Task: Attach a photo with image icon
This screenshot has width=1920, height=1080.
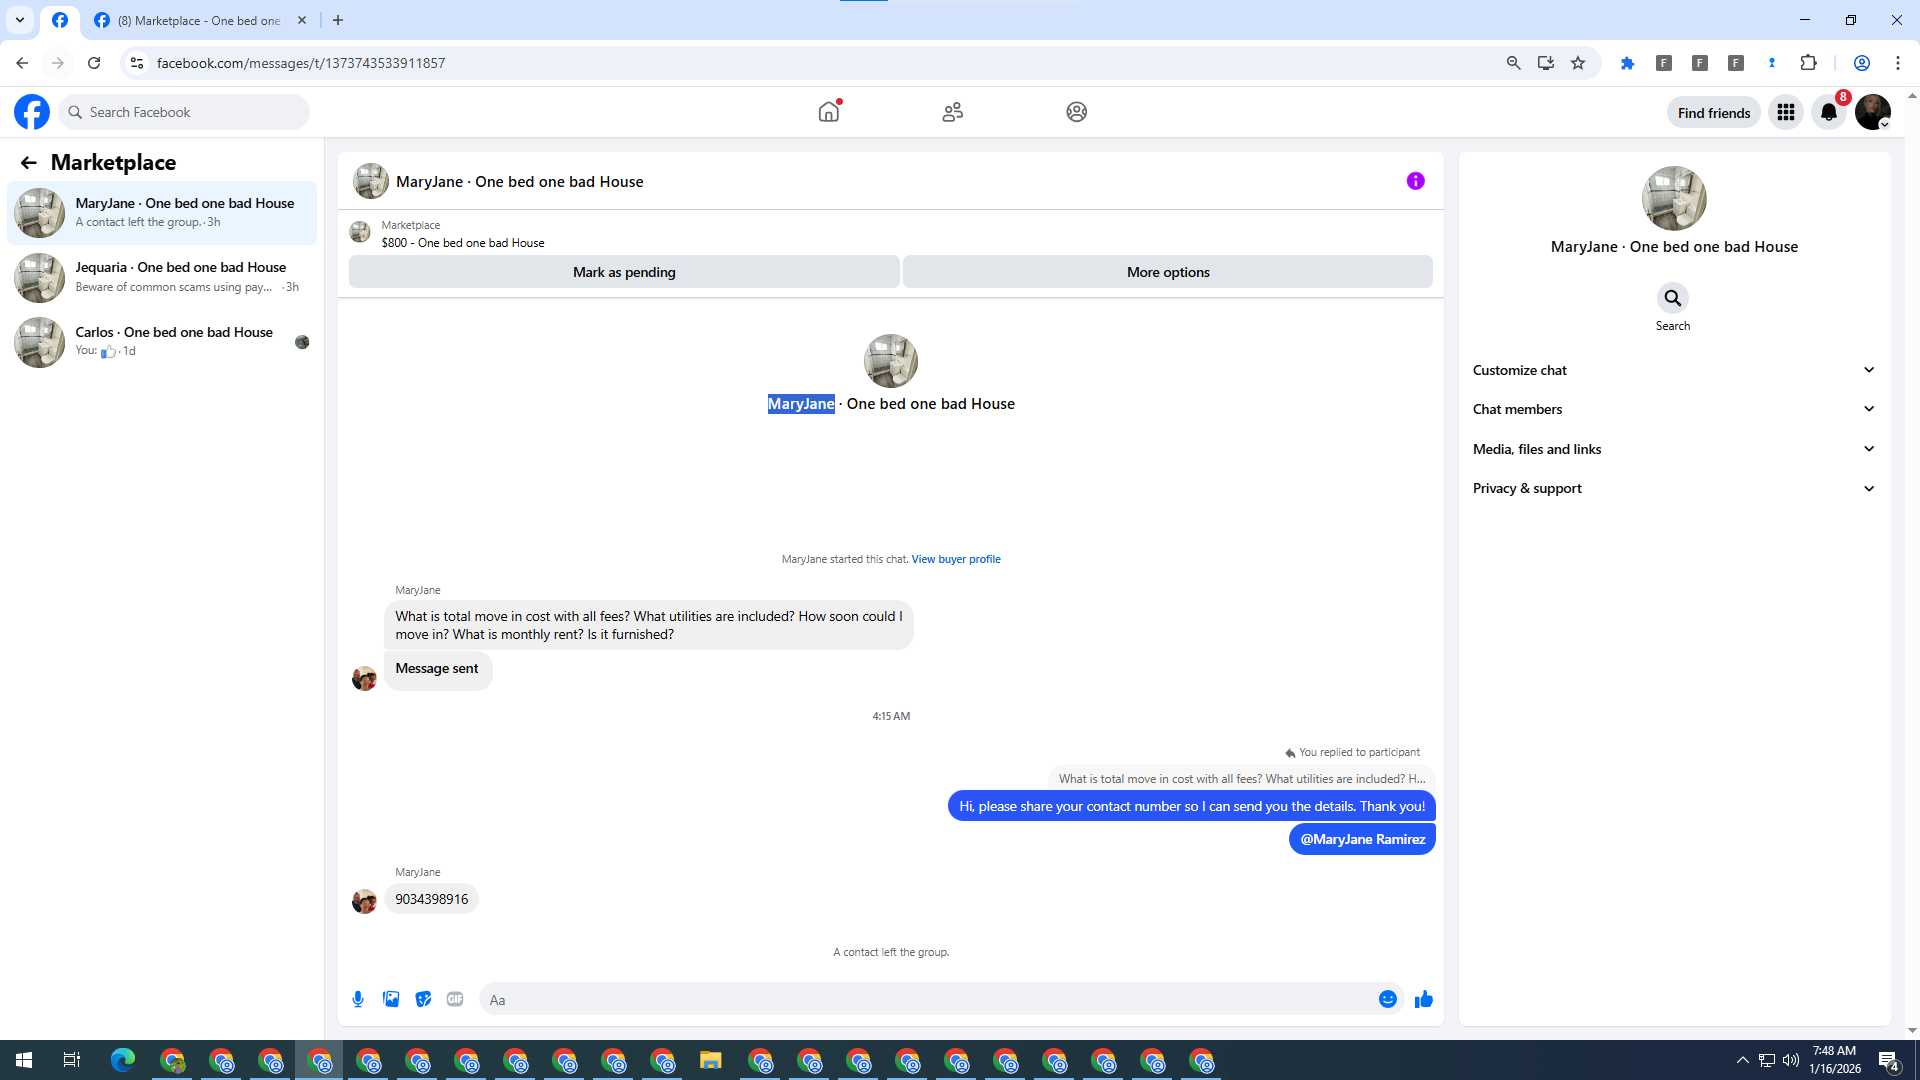Action: (x=391, y=999)
